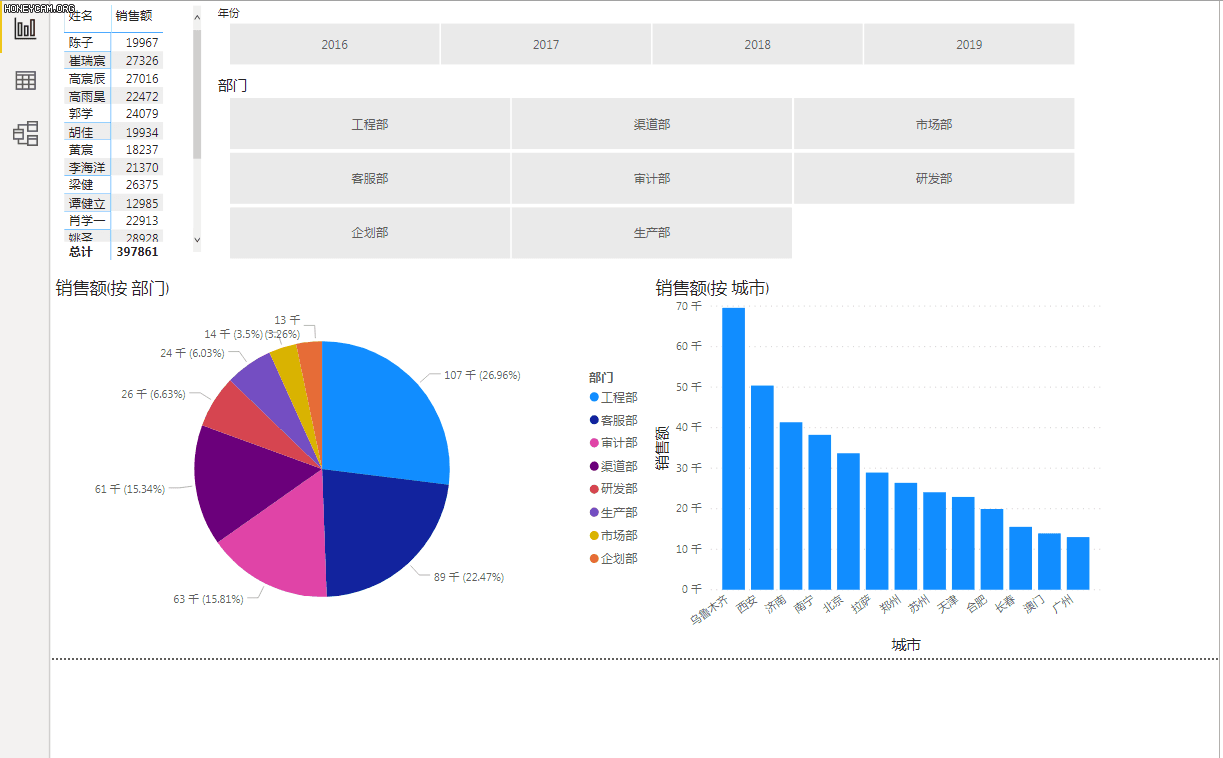This screenshot has width=1223, height=758.
Task: Click the 渠道部 legend entry
Action: click(x=613, y=466)
